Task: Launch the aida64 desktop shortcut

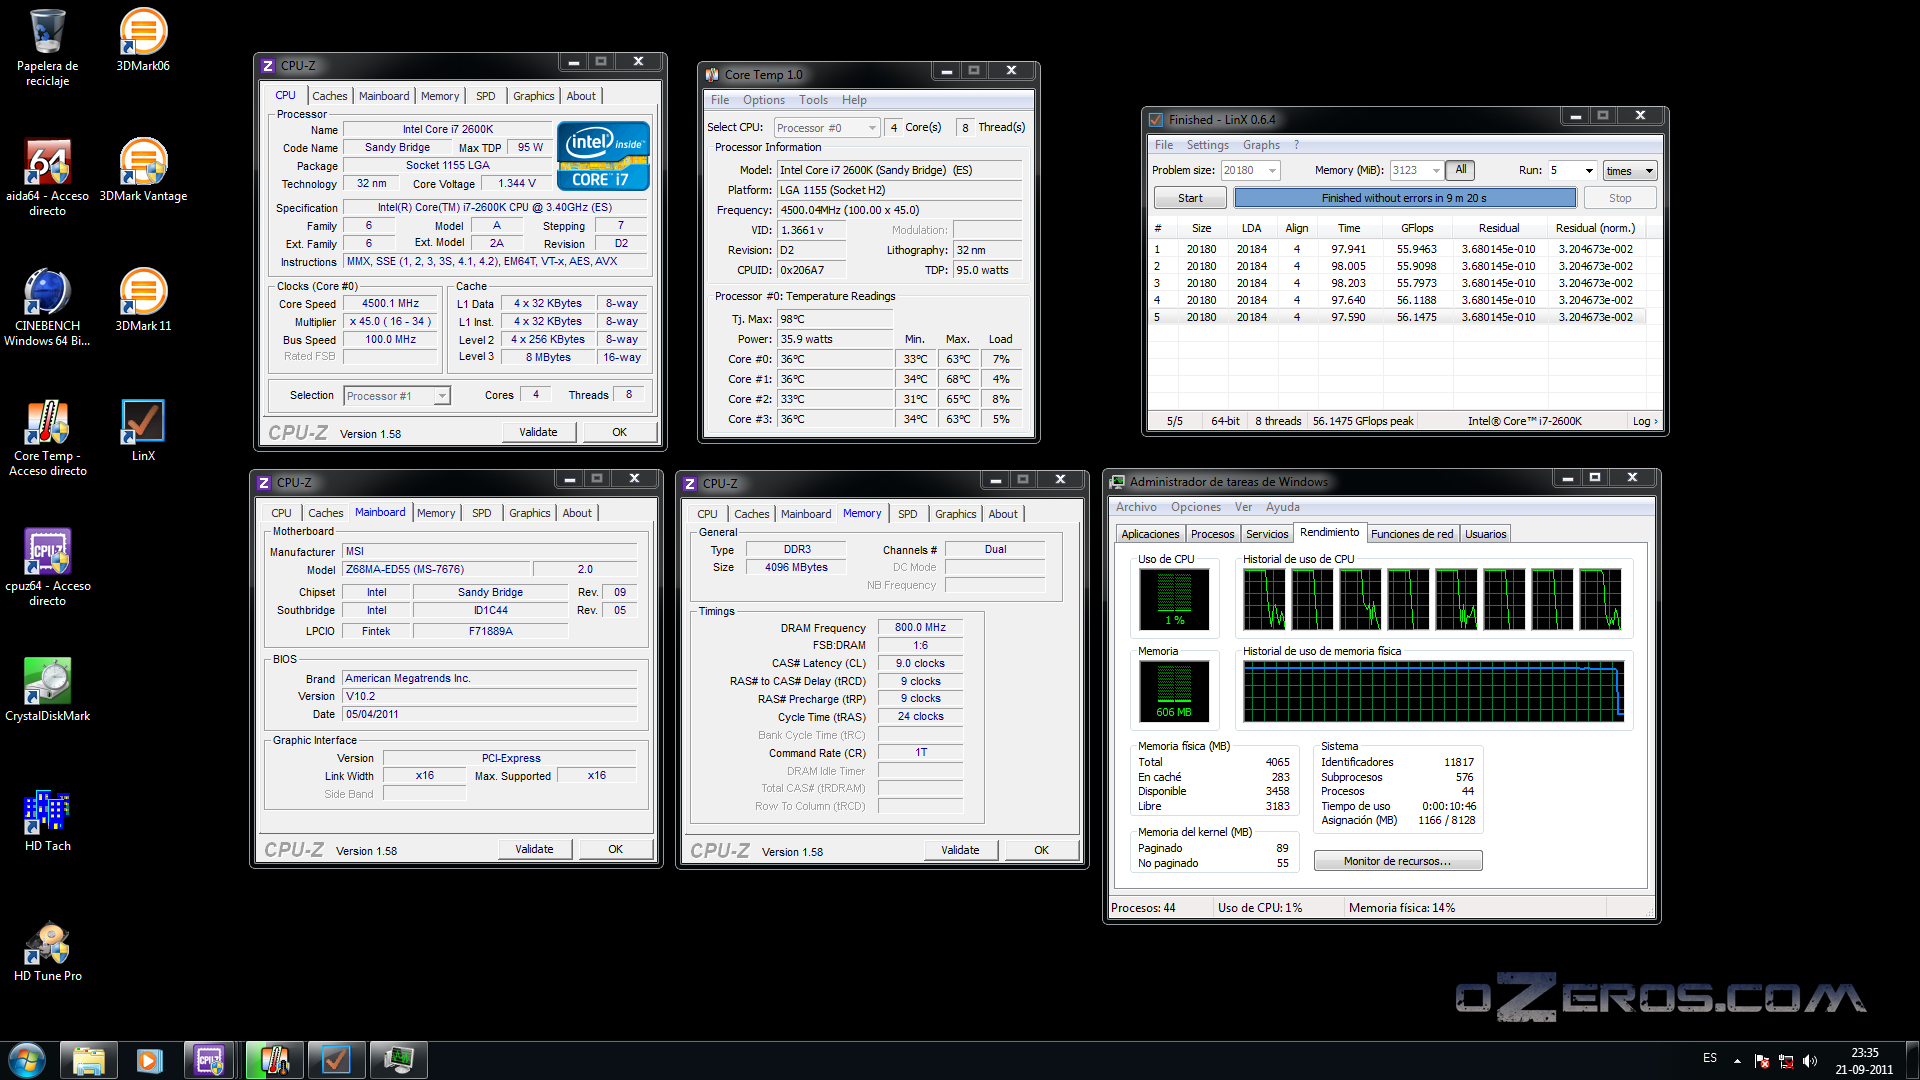Action: pyautogui.click(x=47, y=177)
